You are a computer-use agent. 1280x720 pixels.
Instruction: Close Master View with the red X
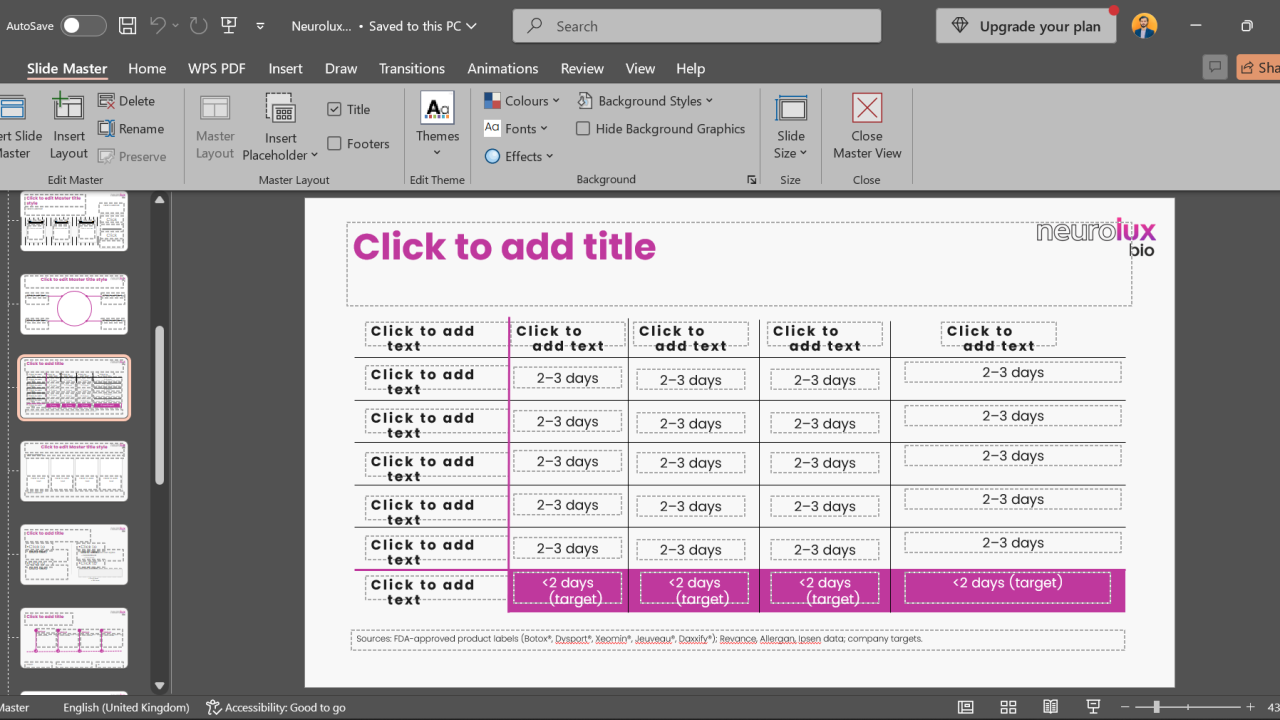[867, 126]
